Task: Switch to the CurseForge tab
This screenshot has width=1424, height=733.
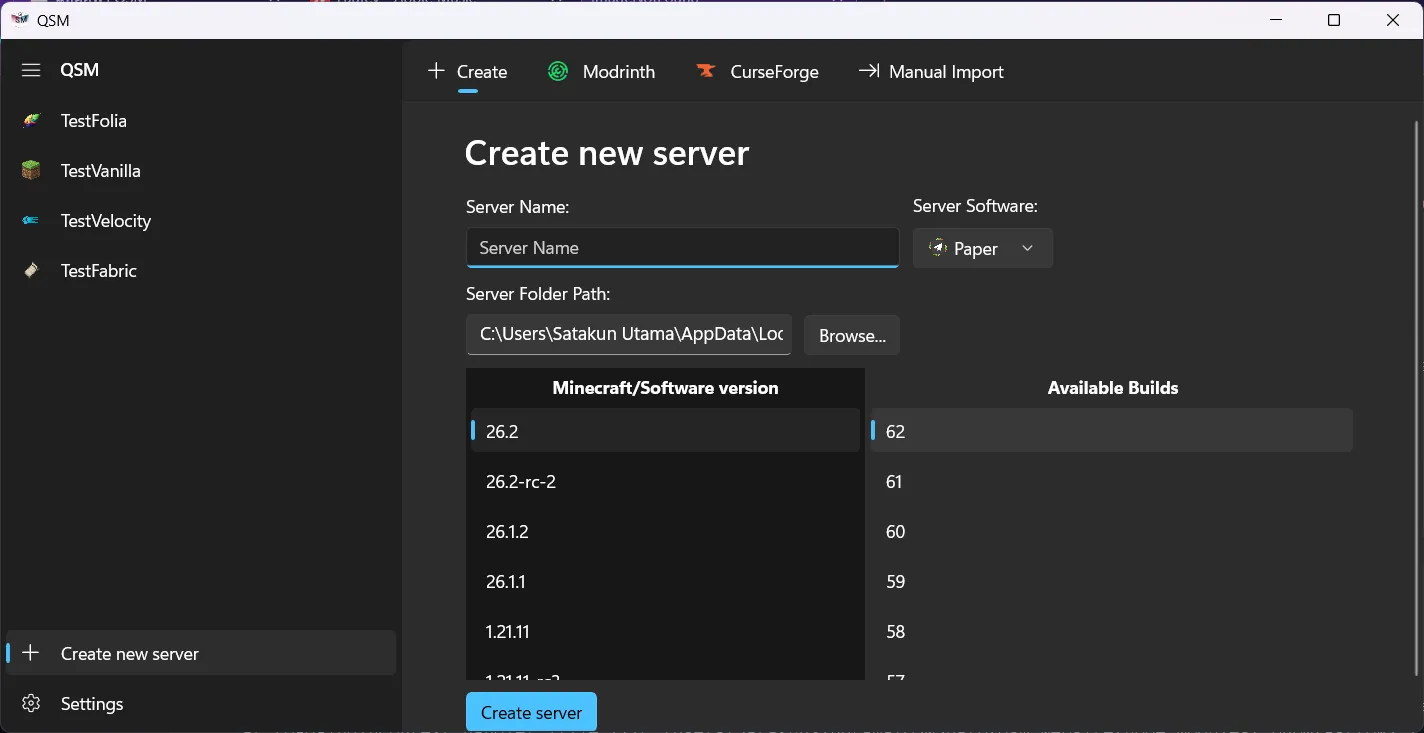Action: pyautogui.click(x=757, y=72)
